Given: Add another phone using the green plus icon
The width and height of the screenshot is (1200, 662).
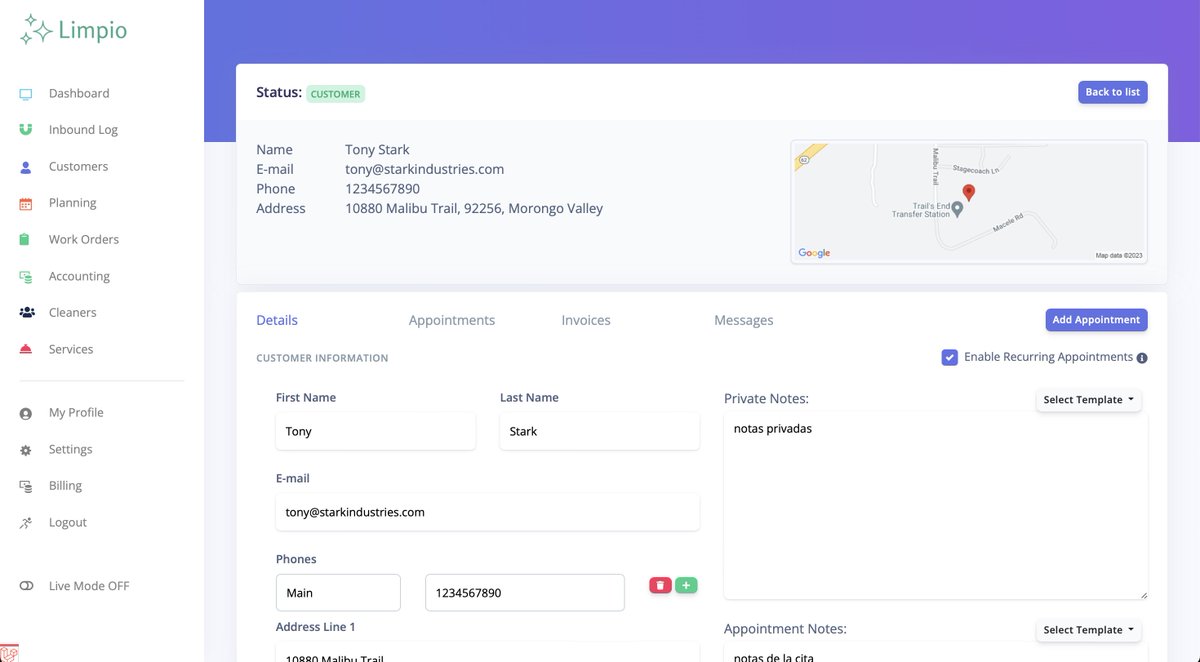Looking at the screenshot, I should [686, 584].
